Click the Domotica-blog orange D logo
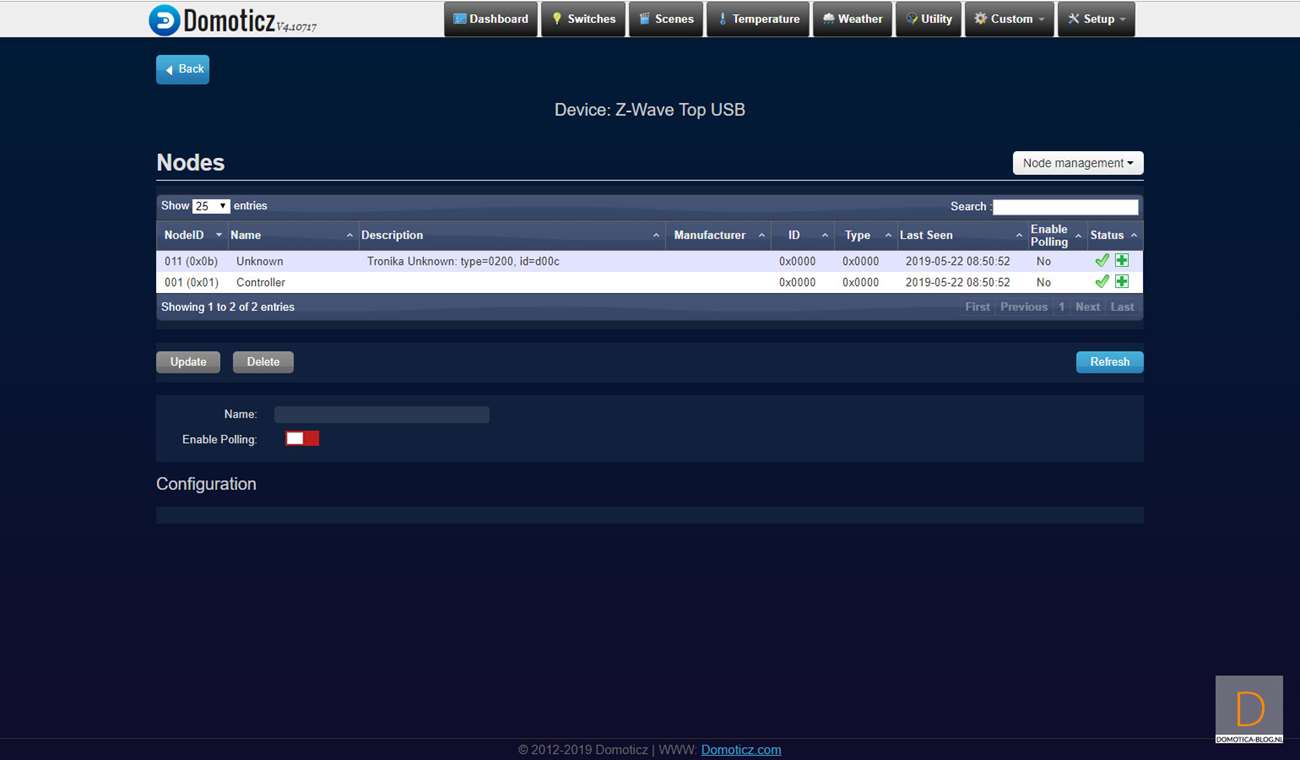Viewport: 1300px width, 760px height. click(x=1249, y=709)
